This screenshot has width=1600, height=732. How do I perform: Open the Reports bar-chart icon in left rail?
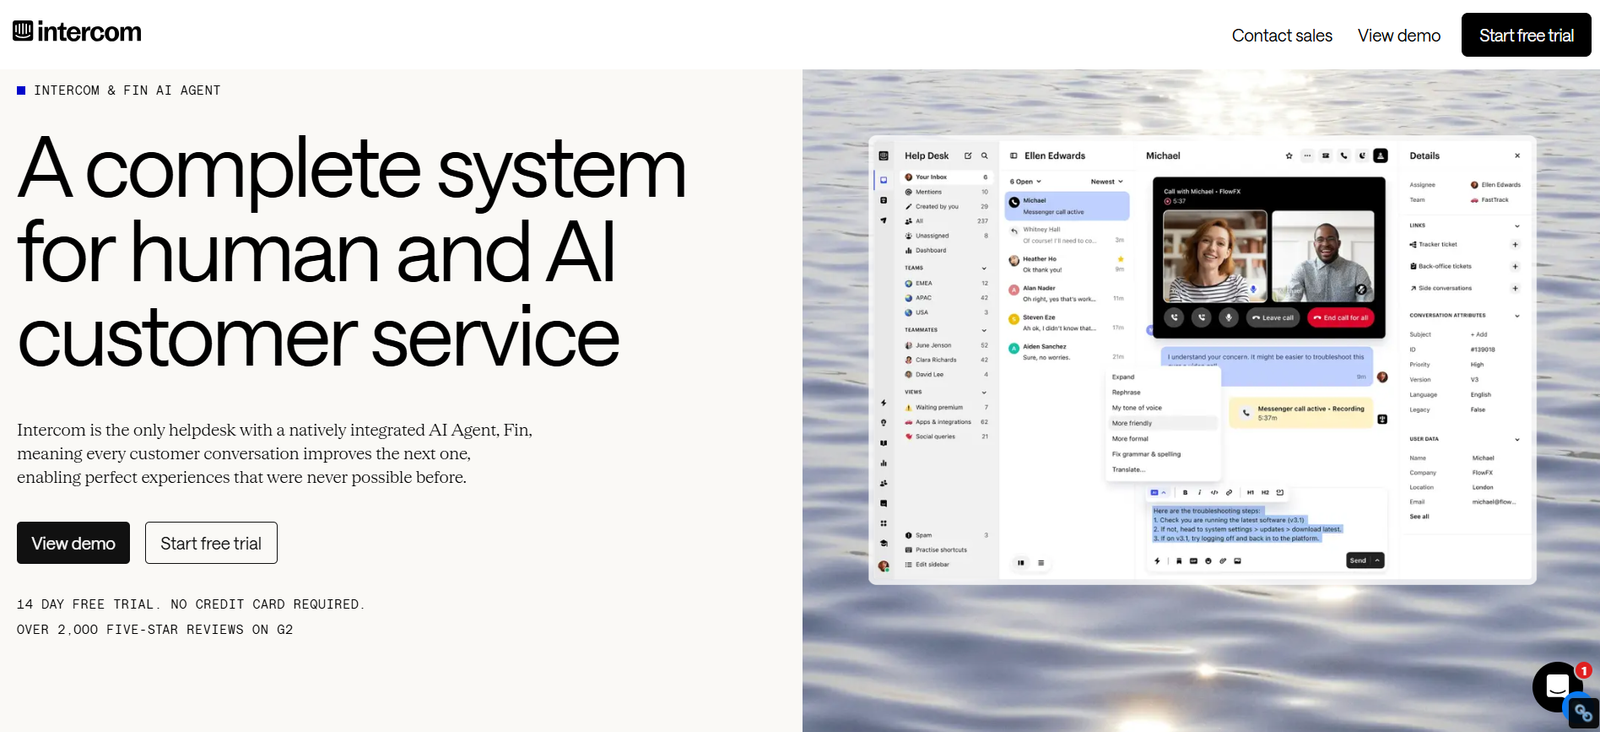(883, 463)
